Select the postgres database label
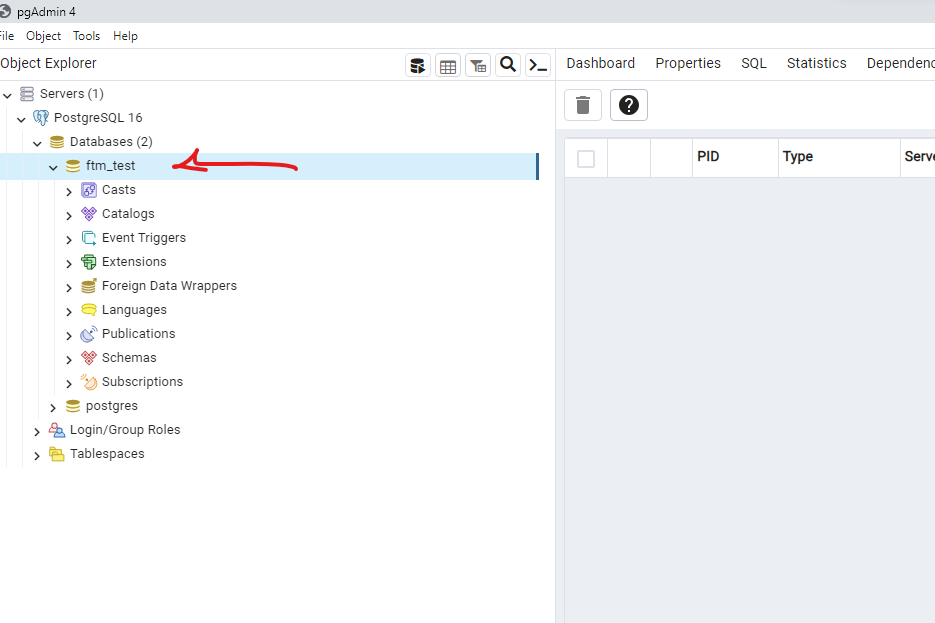Image resolution: width=935 pixels, height=623 pixels. (x=112, y=406)
